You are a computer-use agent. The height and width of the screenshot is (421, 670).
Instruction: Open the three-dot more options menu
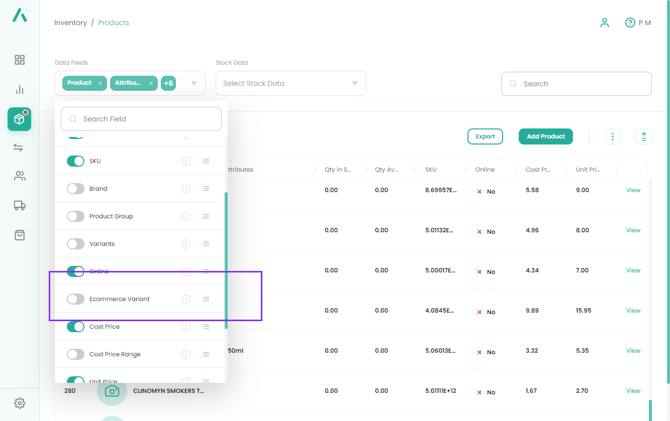point(612,136)
